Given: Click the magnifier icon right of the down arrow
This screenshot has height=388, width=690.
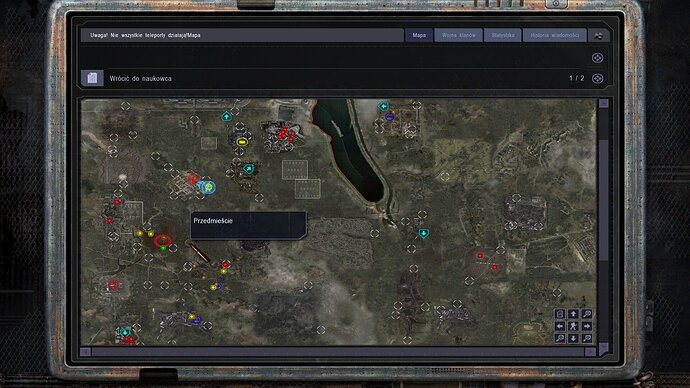Looking at the screenshot, I should (x=587, y=338).
